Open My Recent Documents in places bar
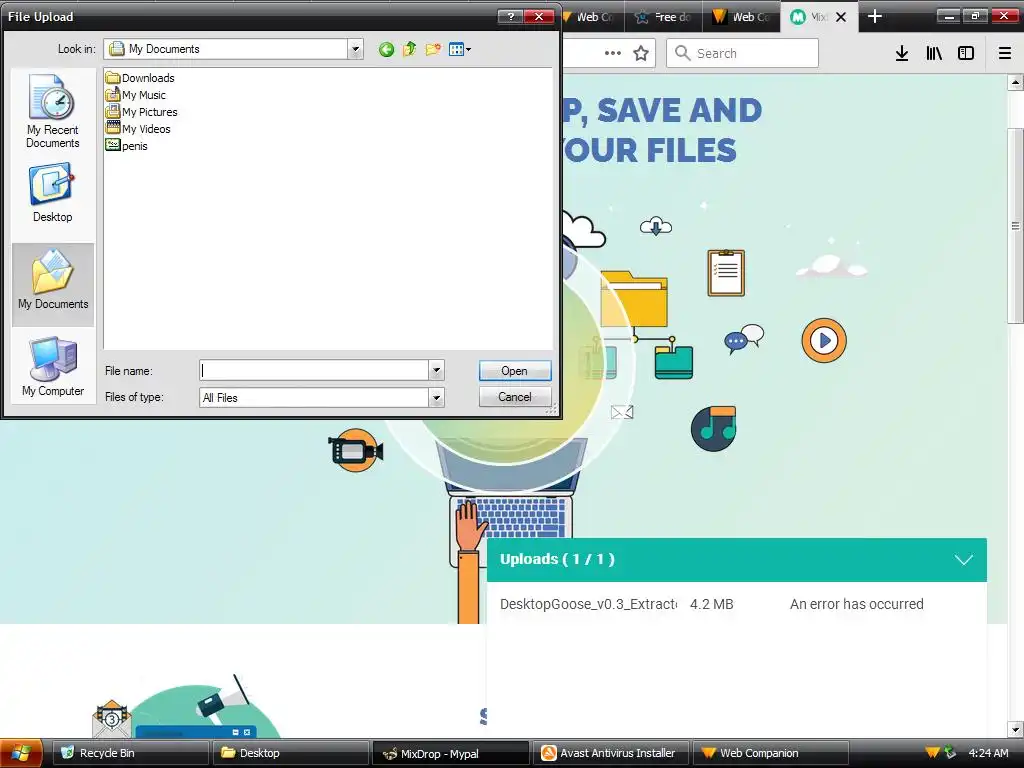 point(53,111)
